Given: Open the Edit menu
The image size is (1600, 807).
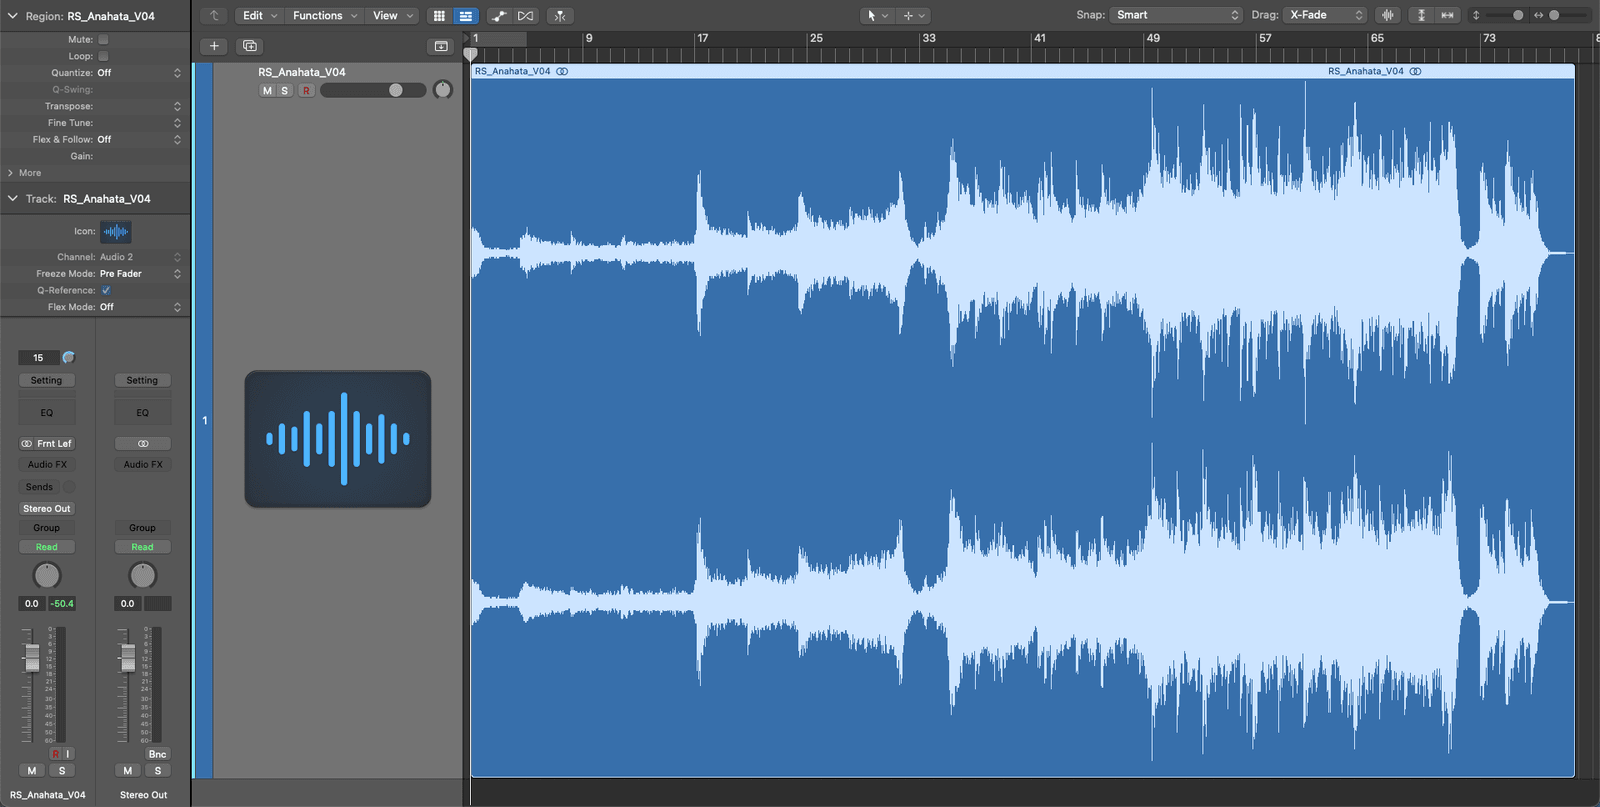Looking at the screenshot, I should [260, 15].
